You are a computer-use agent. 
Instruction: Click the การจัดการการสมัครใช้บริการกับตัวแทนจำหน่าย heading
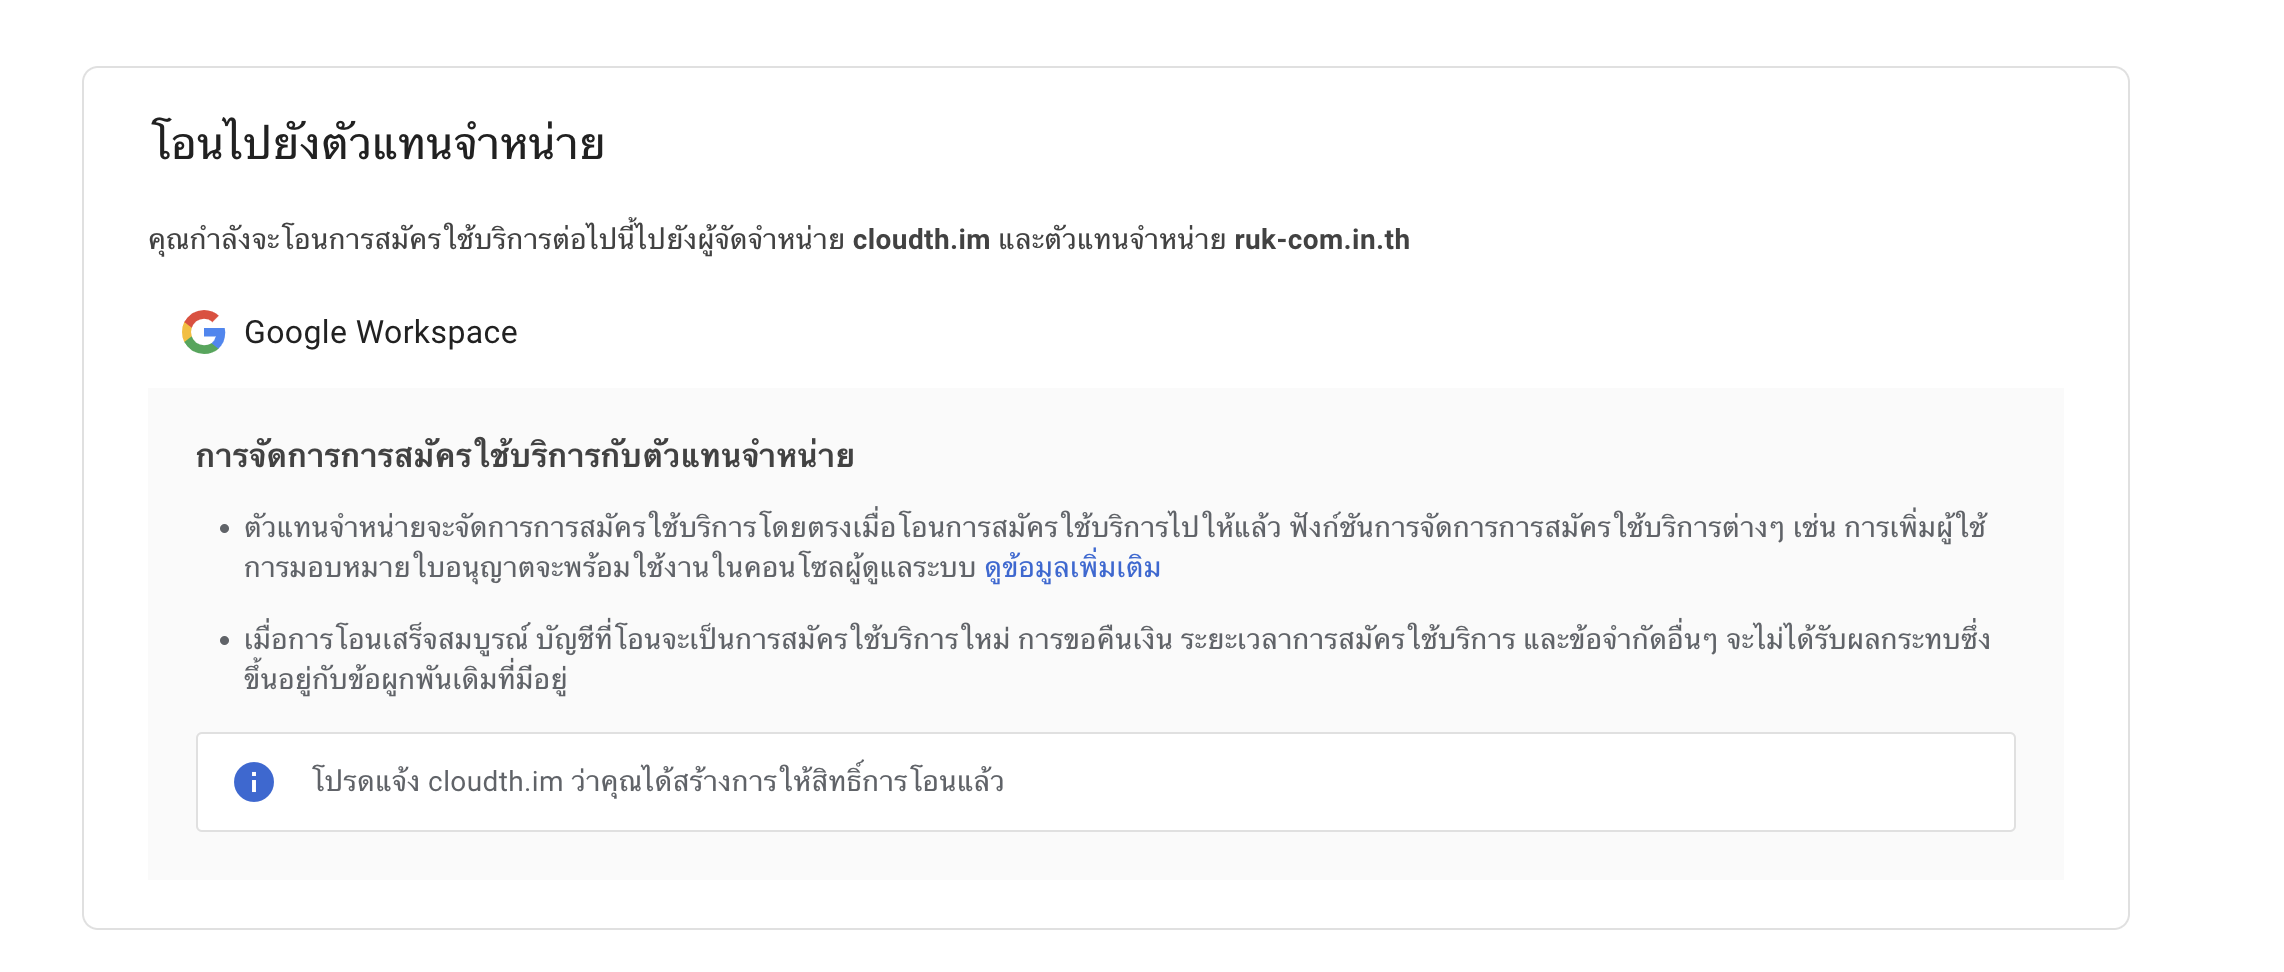point(525,456)
